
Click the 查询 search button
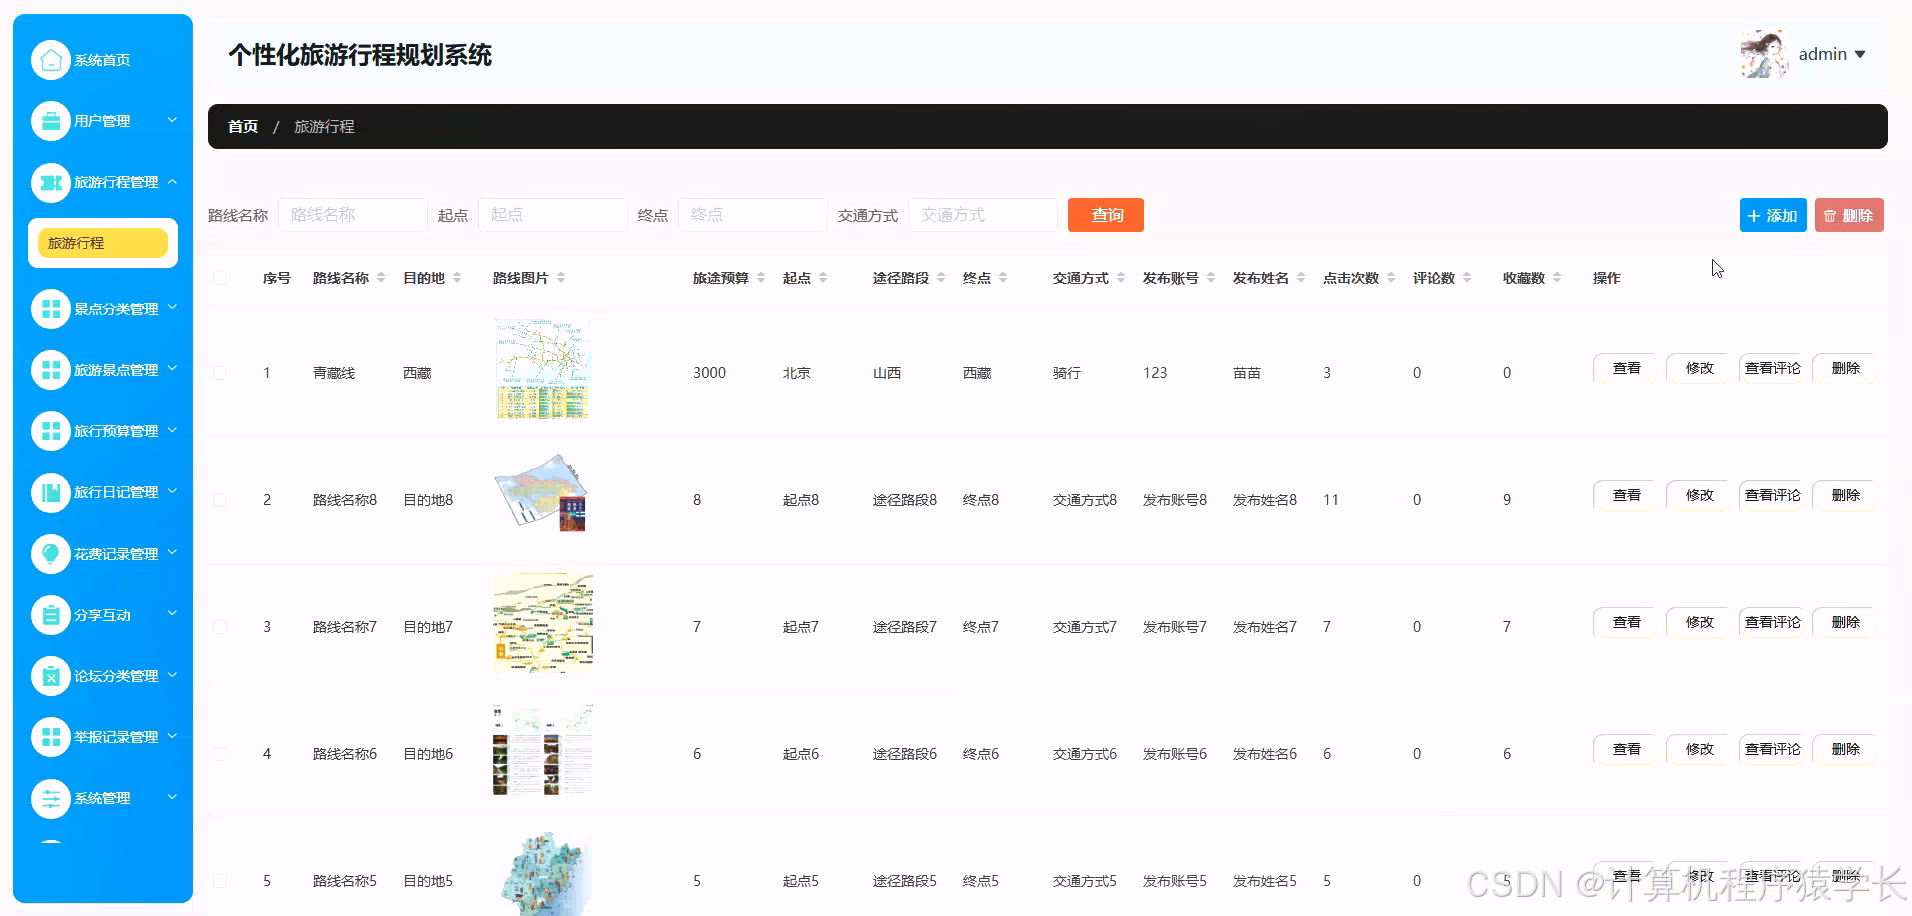pos(1105,215)
